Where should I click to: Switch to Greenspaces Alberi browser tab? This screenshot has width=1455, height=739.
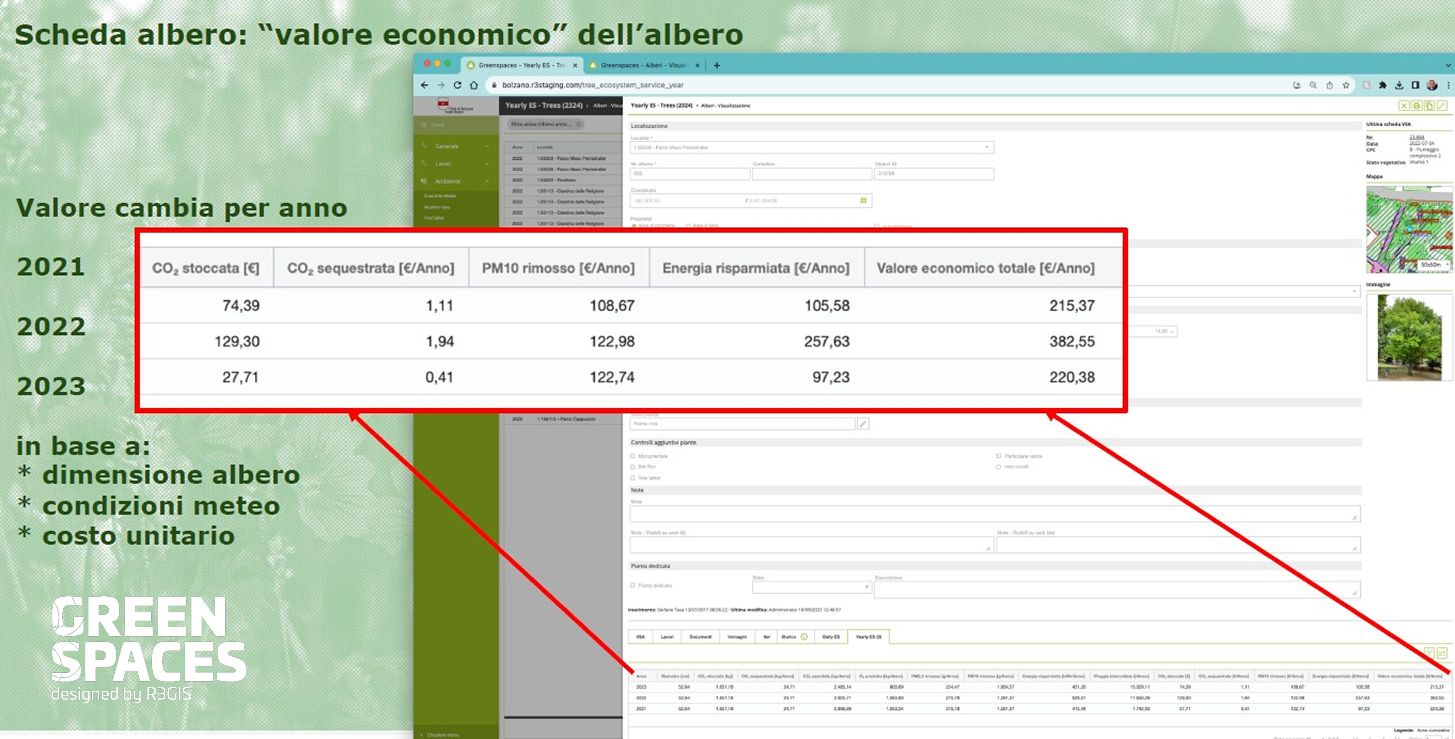(640, 65)
